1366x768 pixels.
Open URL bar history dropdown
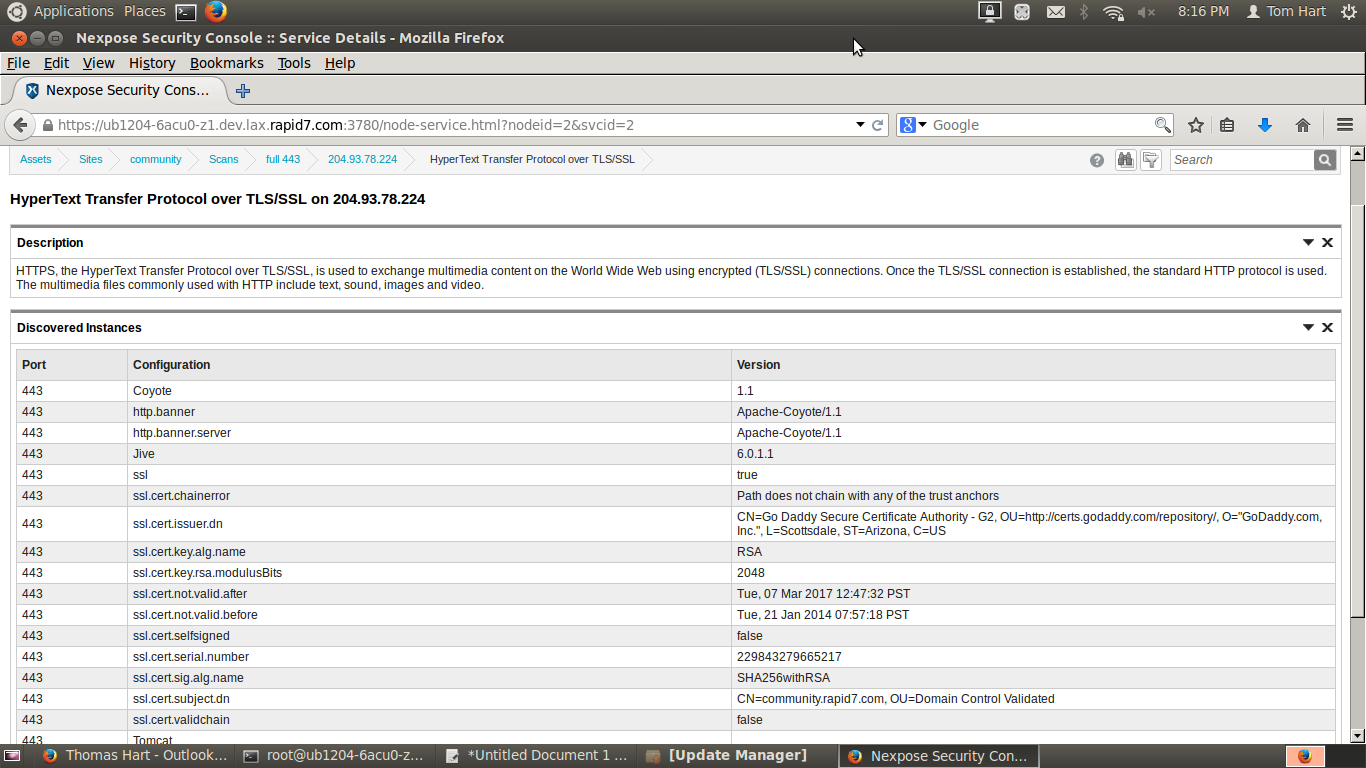point(860,125)
